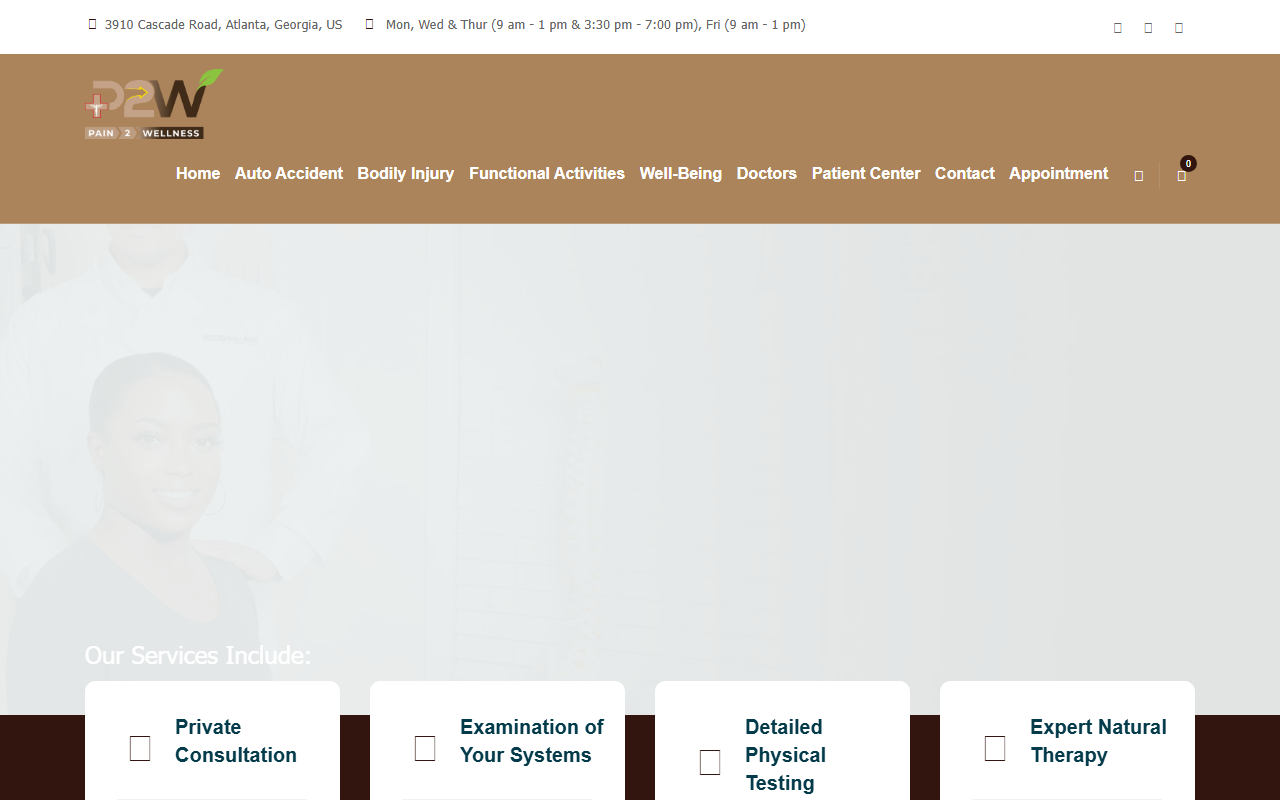Click the clock icon before office hours
Image resolution: width=1280 pixels, height=800 pixels.
click(369, 24)
